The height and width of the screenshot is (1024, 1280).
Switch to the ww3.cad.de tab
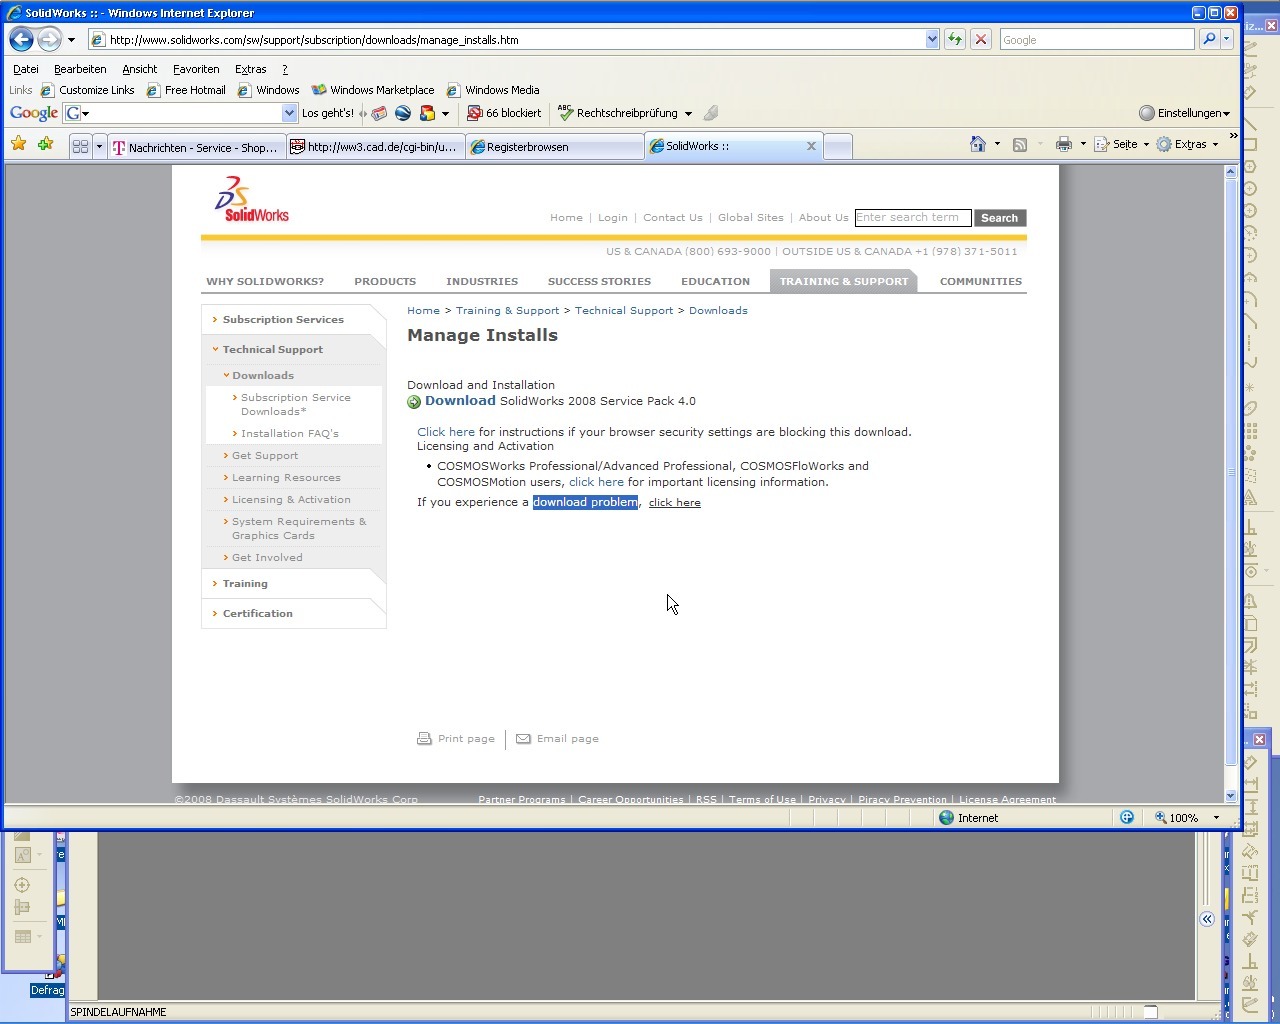(375, 147)
